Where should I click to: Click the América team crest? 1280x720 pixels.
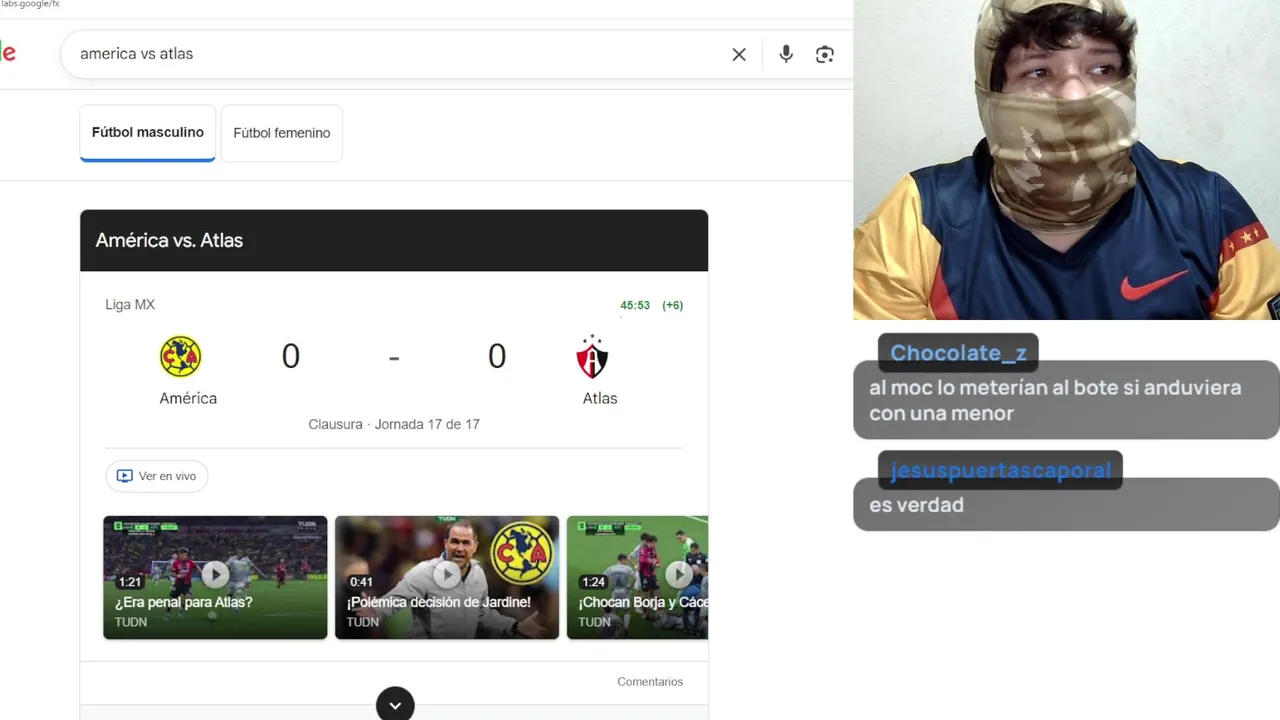181,357
